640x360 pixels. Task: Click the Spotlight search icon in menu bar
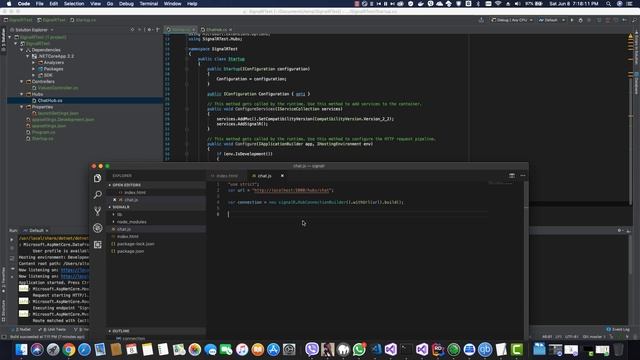(x=609, y=4)
